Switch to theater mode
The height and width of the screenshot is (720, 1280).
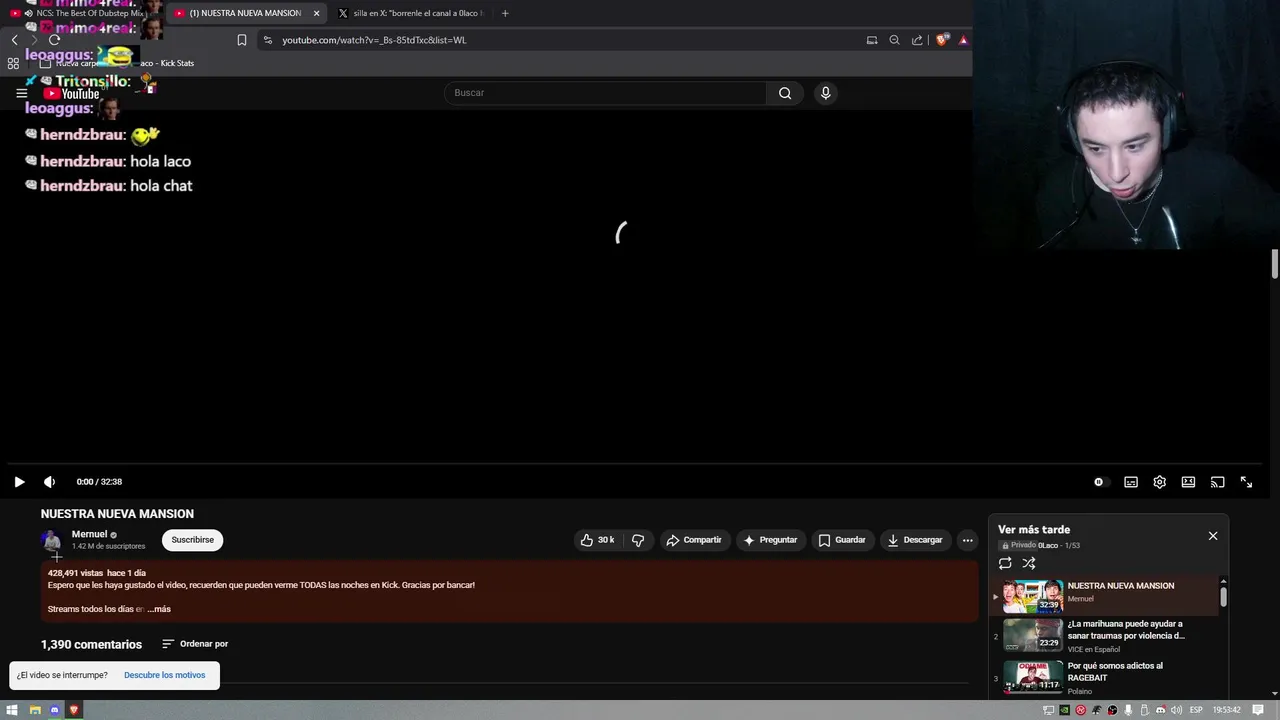[x=1188, y=482]
